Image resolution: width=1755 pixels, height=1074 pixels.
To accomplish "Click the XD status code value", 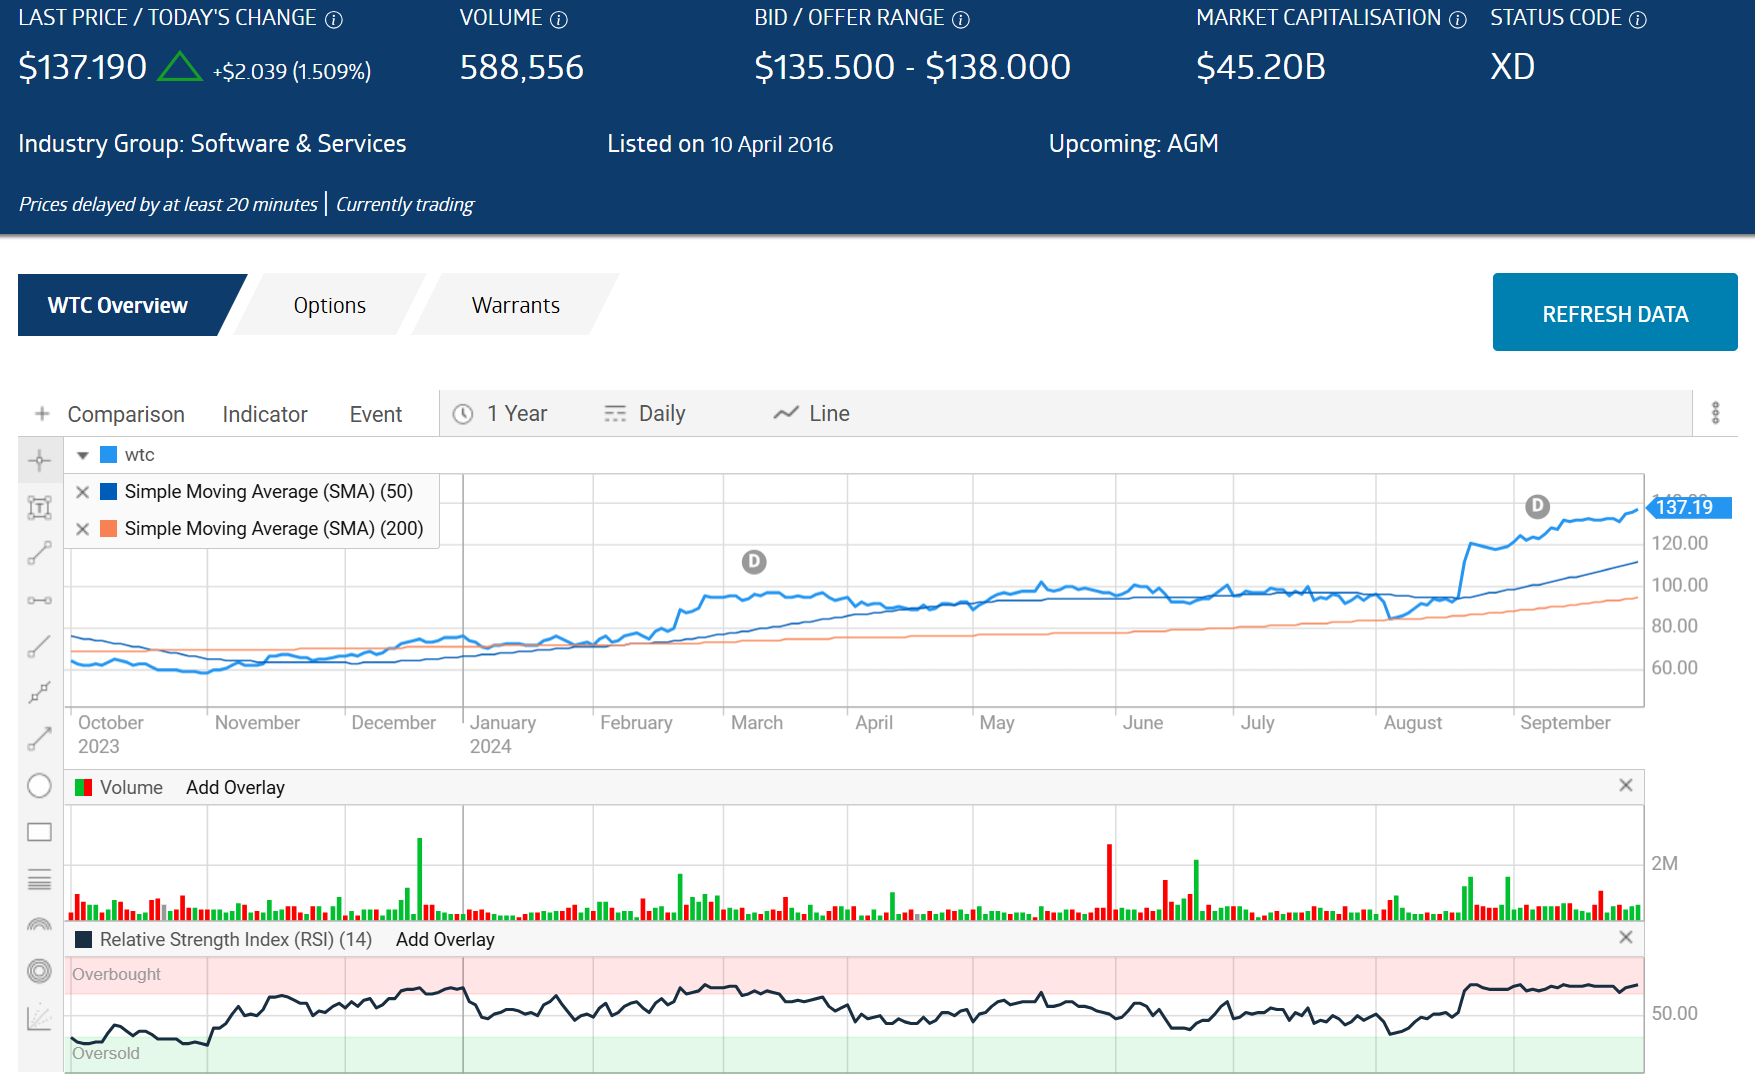I will (1513, 67).
